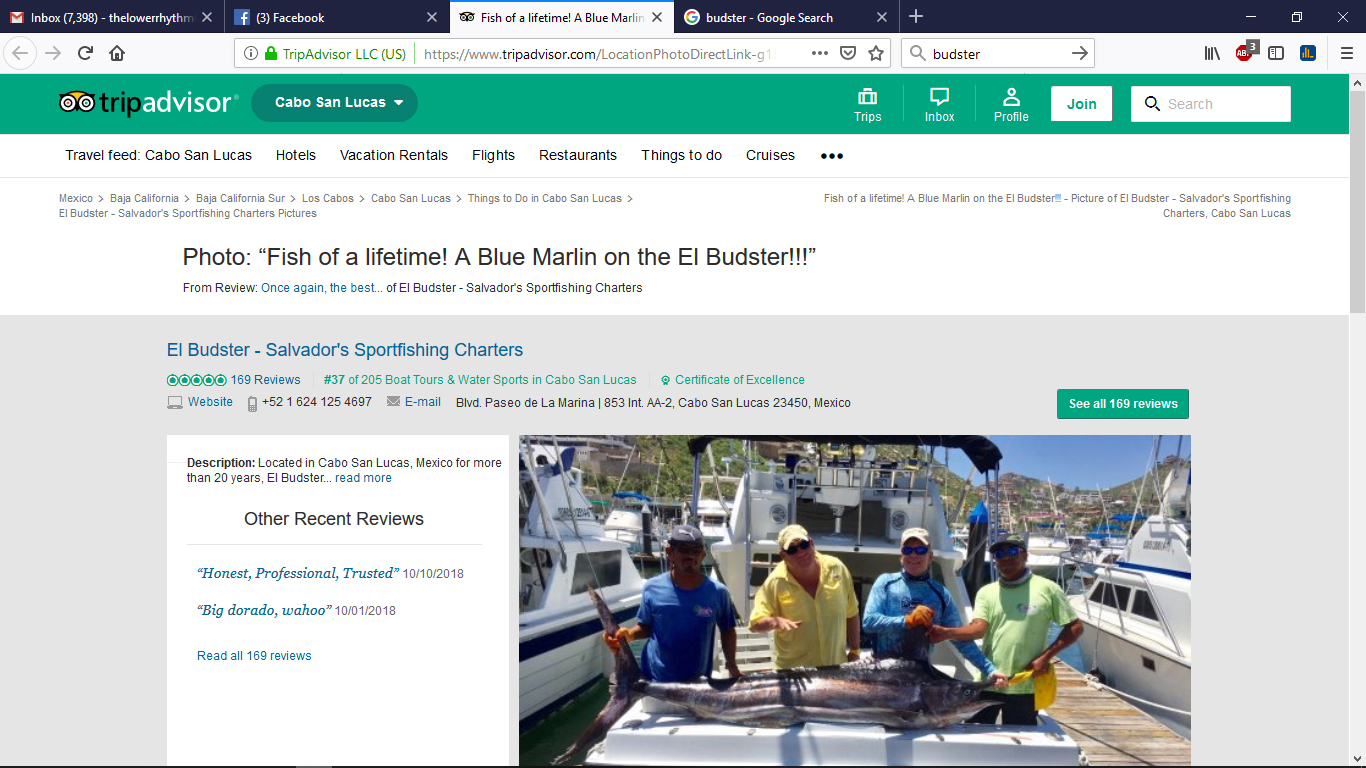Open a new tab with the plus icon
This screenshot has width=1366, height=768.
click(x=916, y=17)
